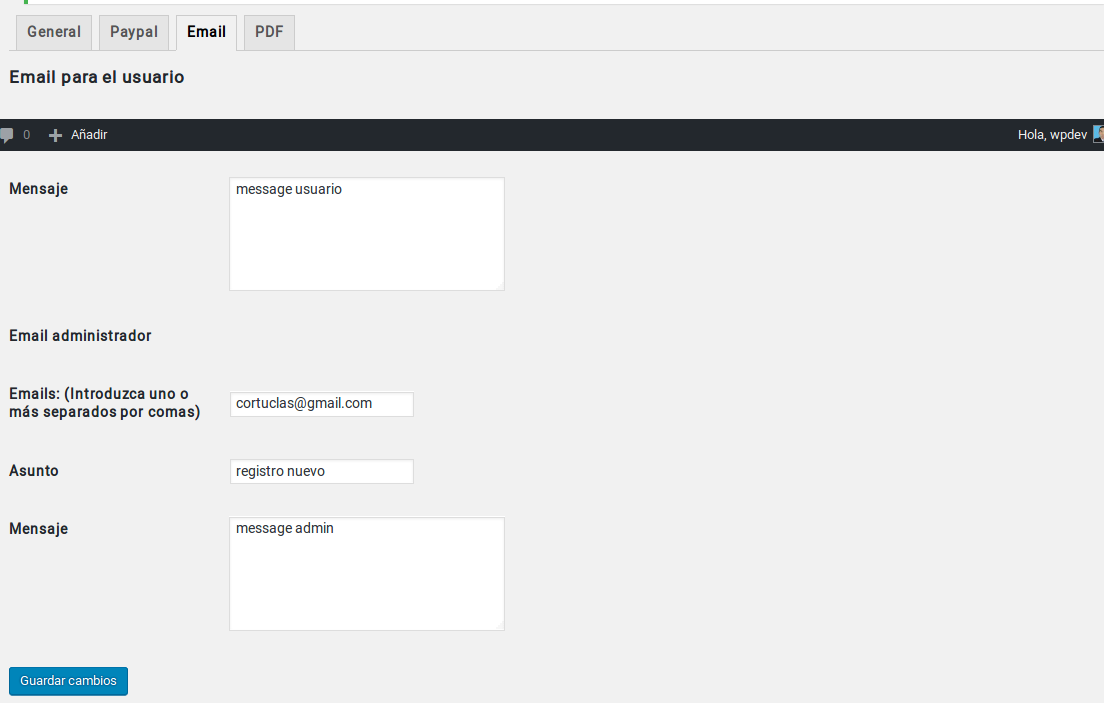
Task: Click the plus icon beside Añadir
Action: (x=55, y=135)
